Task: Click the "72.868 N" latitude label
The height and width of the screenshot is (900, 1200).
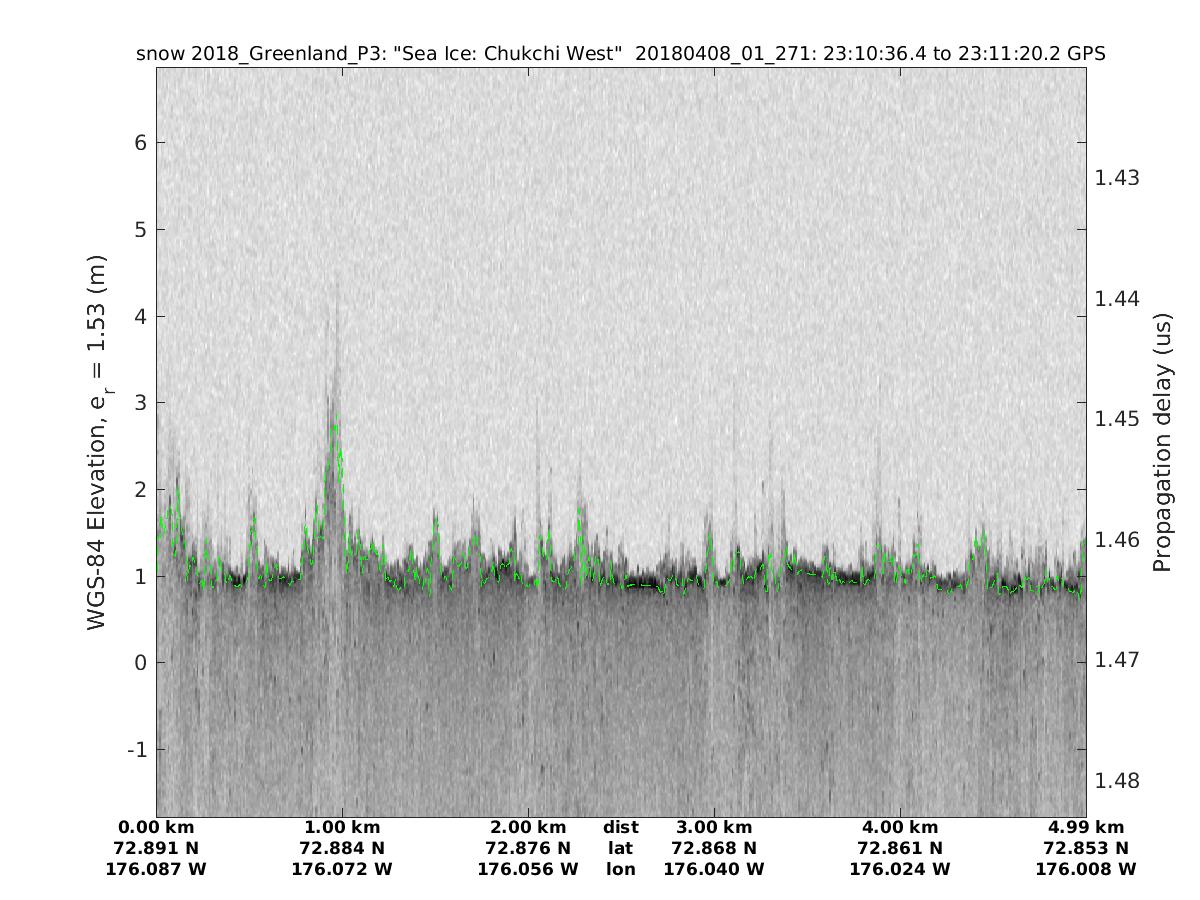Action: click(714, 848)
